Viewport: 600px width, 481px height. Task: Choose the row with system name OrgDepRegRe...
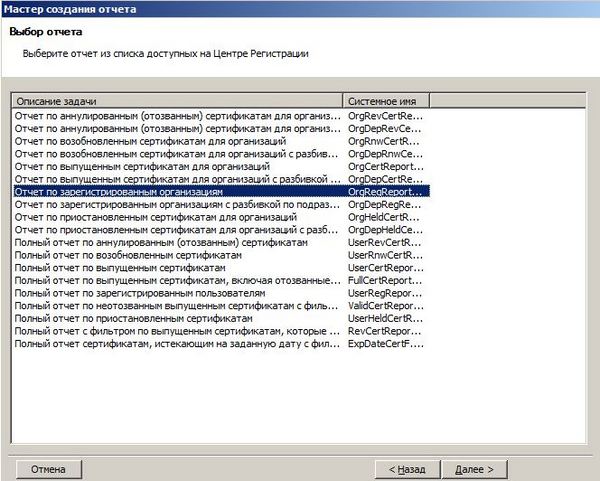(221, 204)
